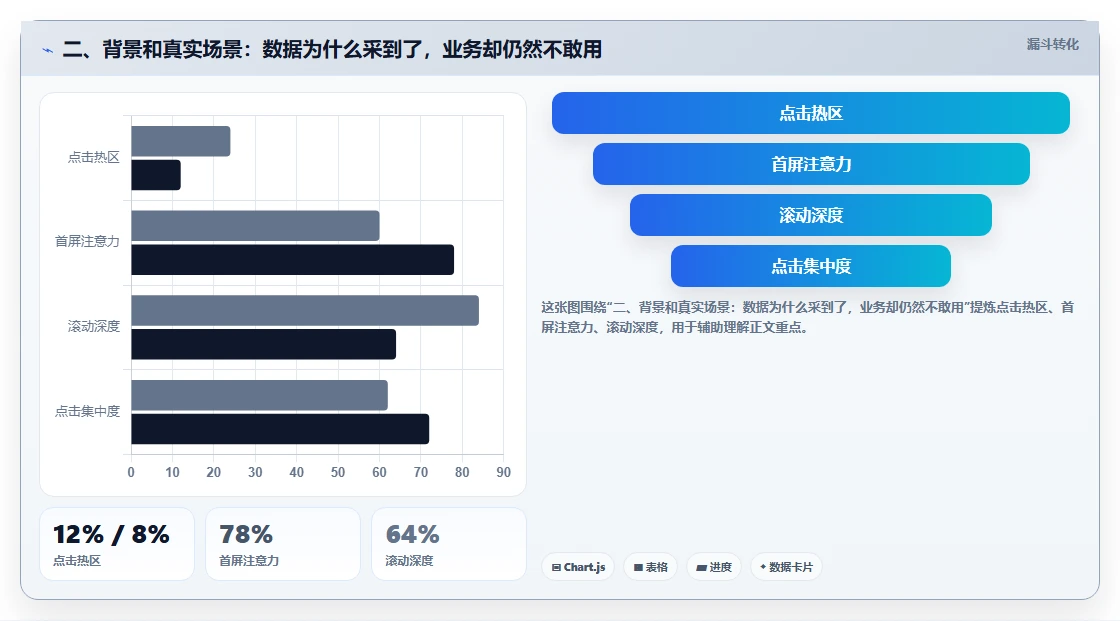Click the 64% 滚动深度 stat card
Image resolution: width=1120 pixels, height=621 pixels.
(449, 544)
